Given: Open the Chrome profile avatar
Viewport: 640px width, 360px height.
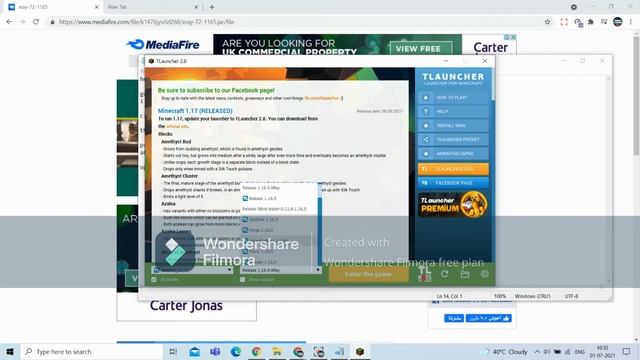Looking at the screenshot, I should pyautogui.click(x=618, y=22).
